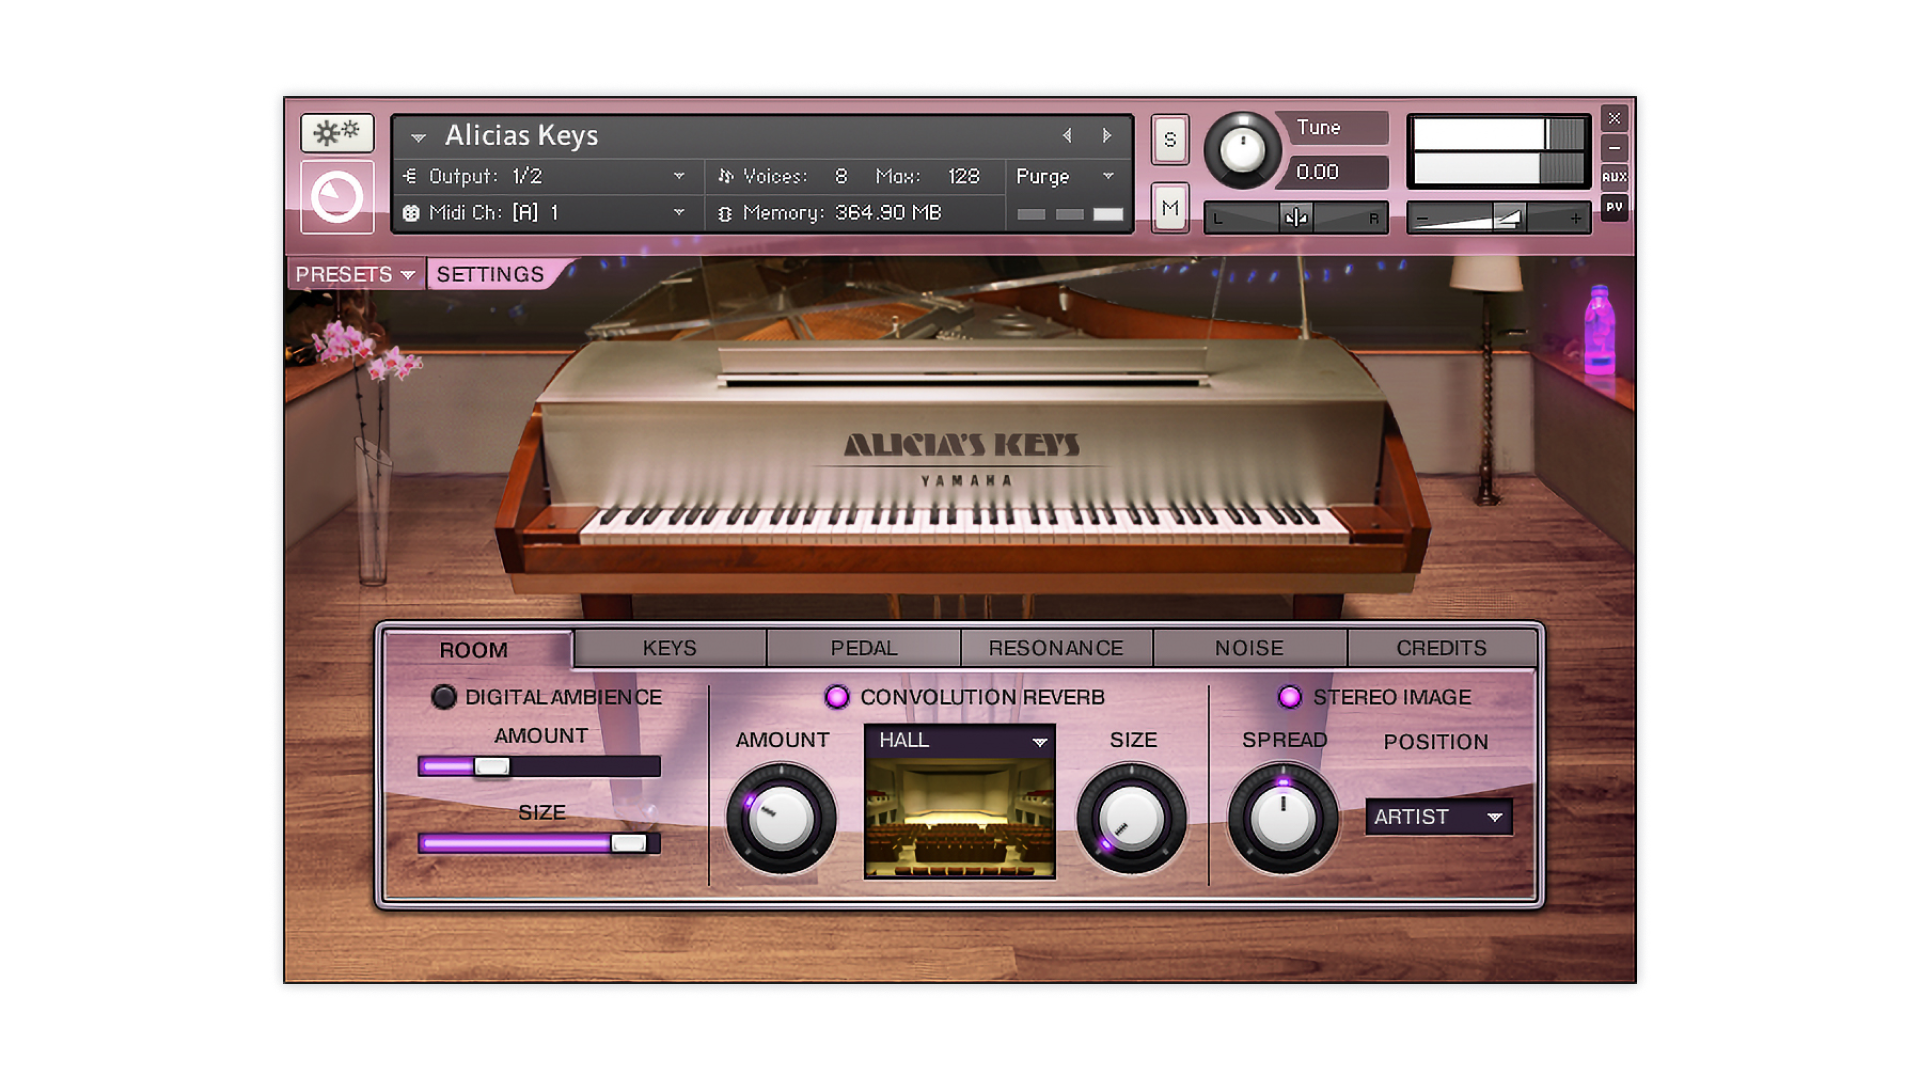
Task: Mute the instrument with M button
Action: point(1170,208)
